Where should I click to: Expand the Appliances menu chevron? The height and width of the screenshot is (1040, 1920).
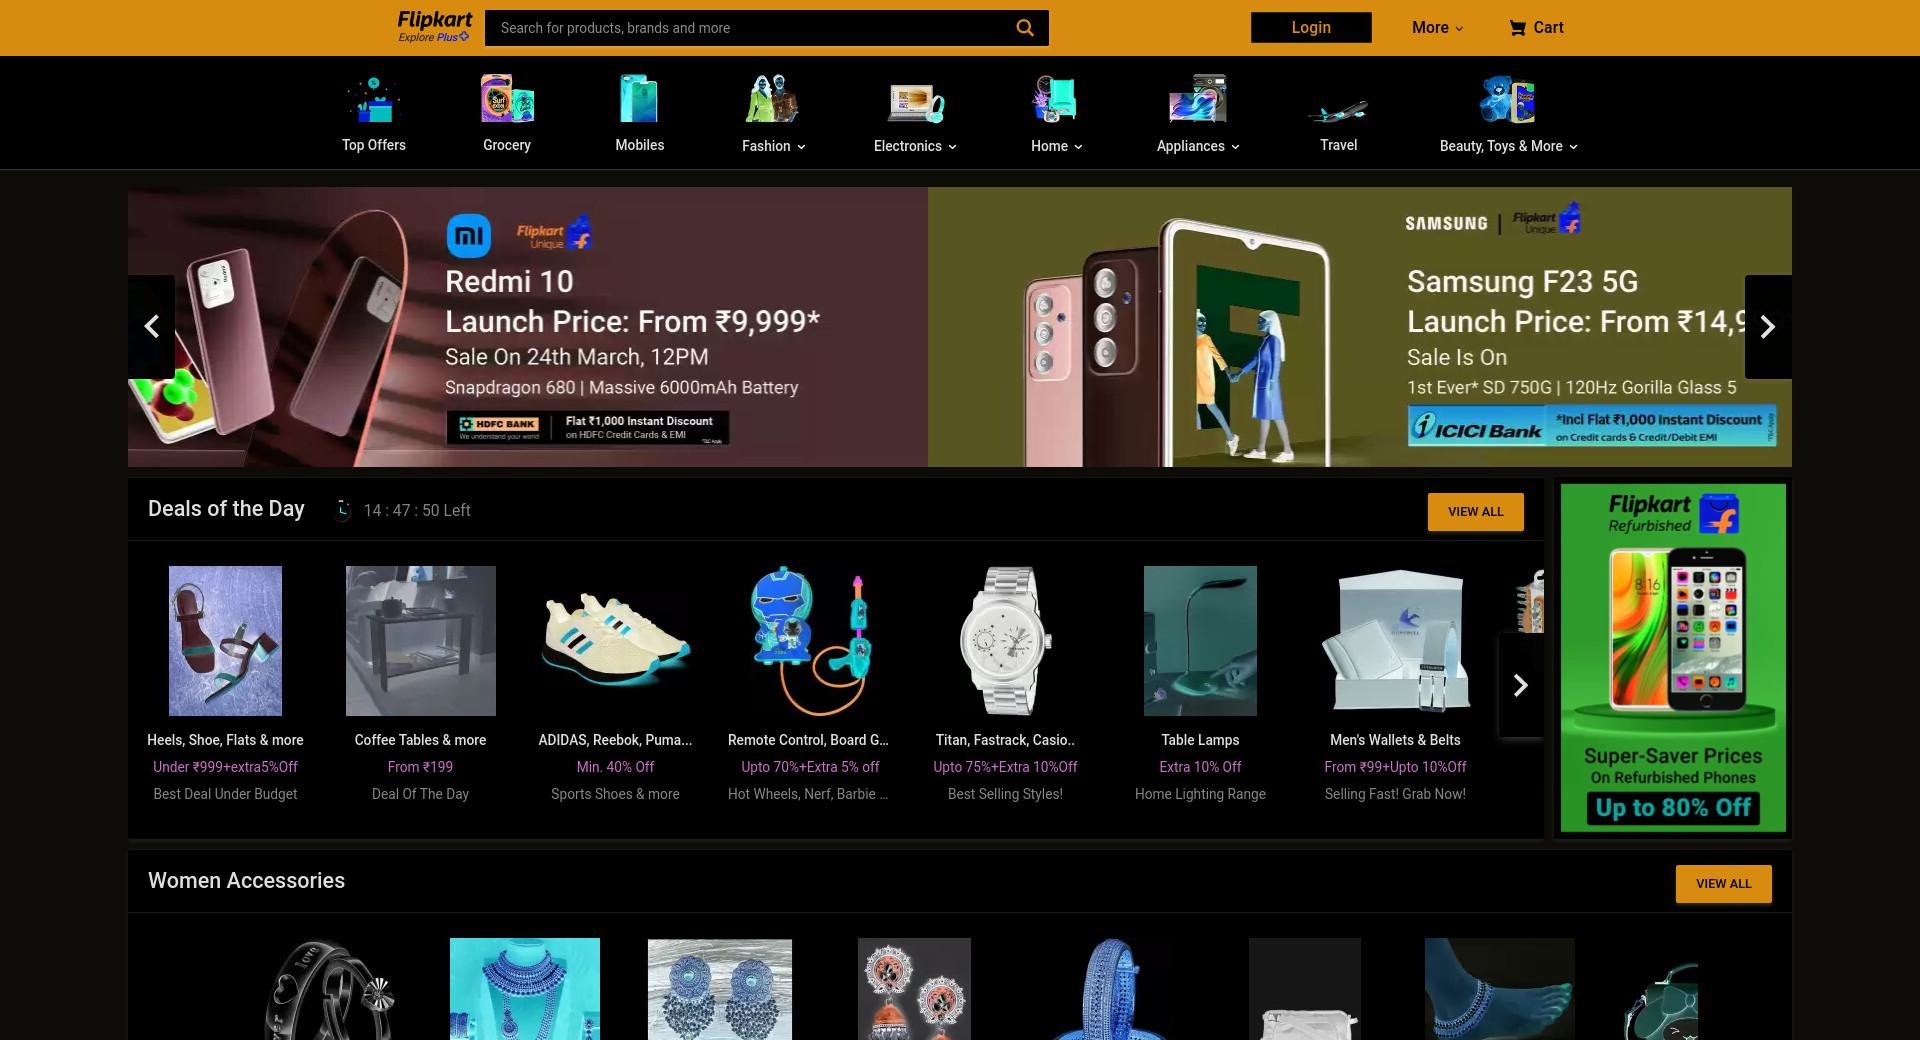click(1235, 147)
